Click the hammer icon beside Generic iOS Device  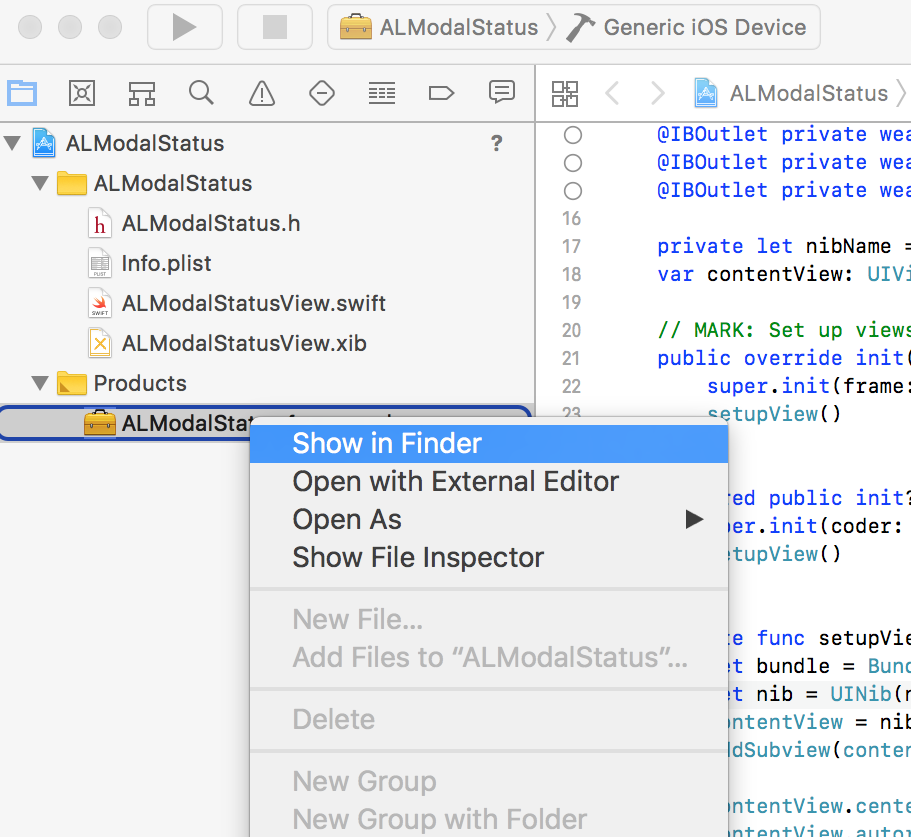(580, 27)
